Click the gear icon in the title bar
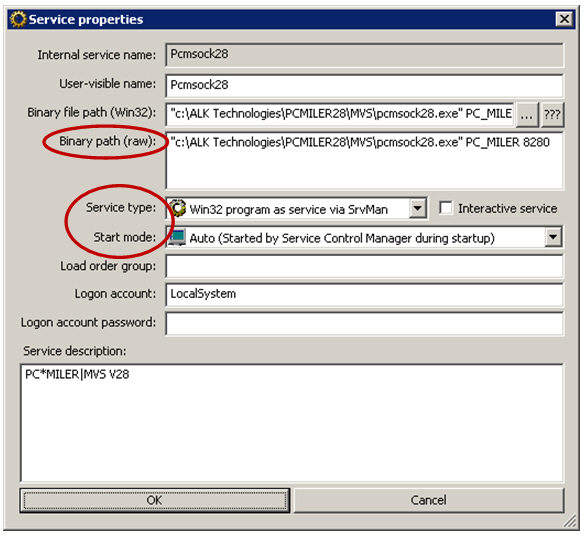Image resolution: width=588 pixels, height=538 pixels. [18, 19]
